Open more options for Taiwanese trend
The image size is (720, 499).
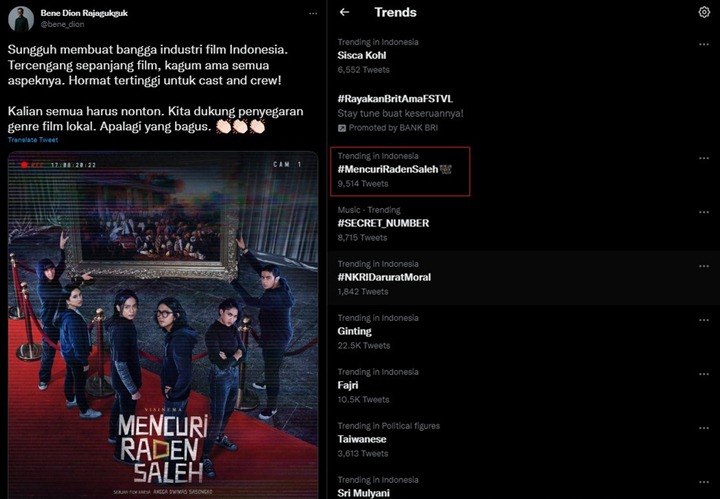point(703,428)
